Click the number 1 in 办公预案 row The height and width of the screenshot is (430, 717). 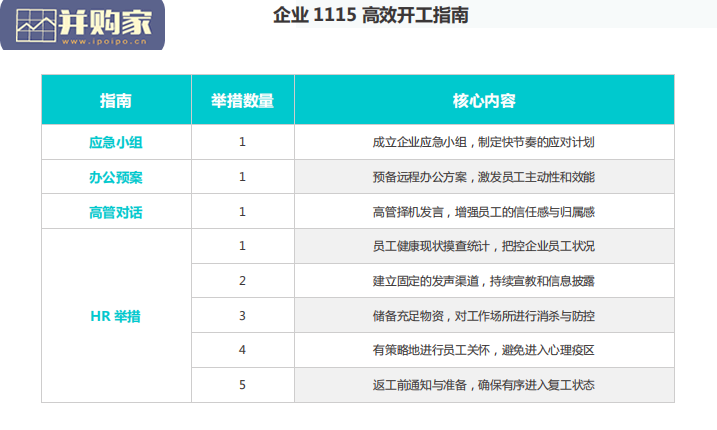(242, 177)
